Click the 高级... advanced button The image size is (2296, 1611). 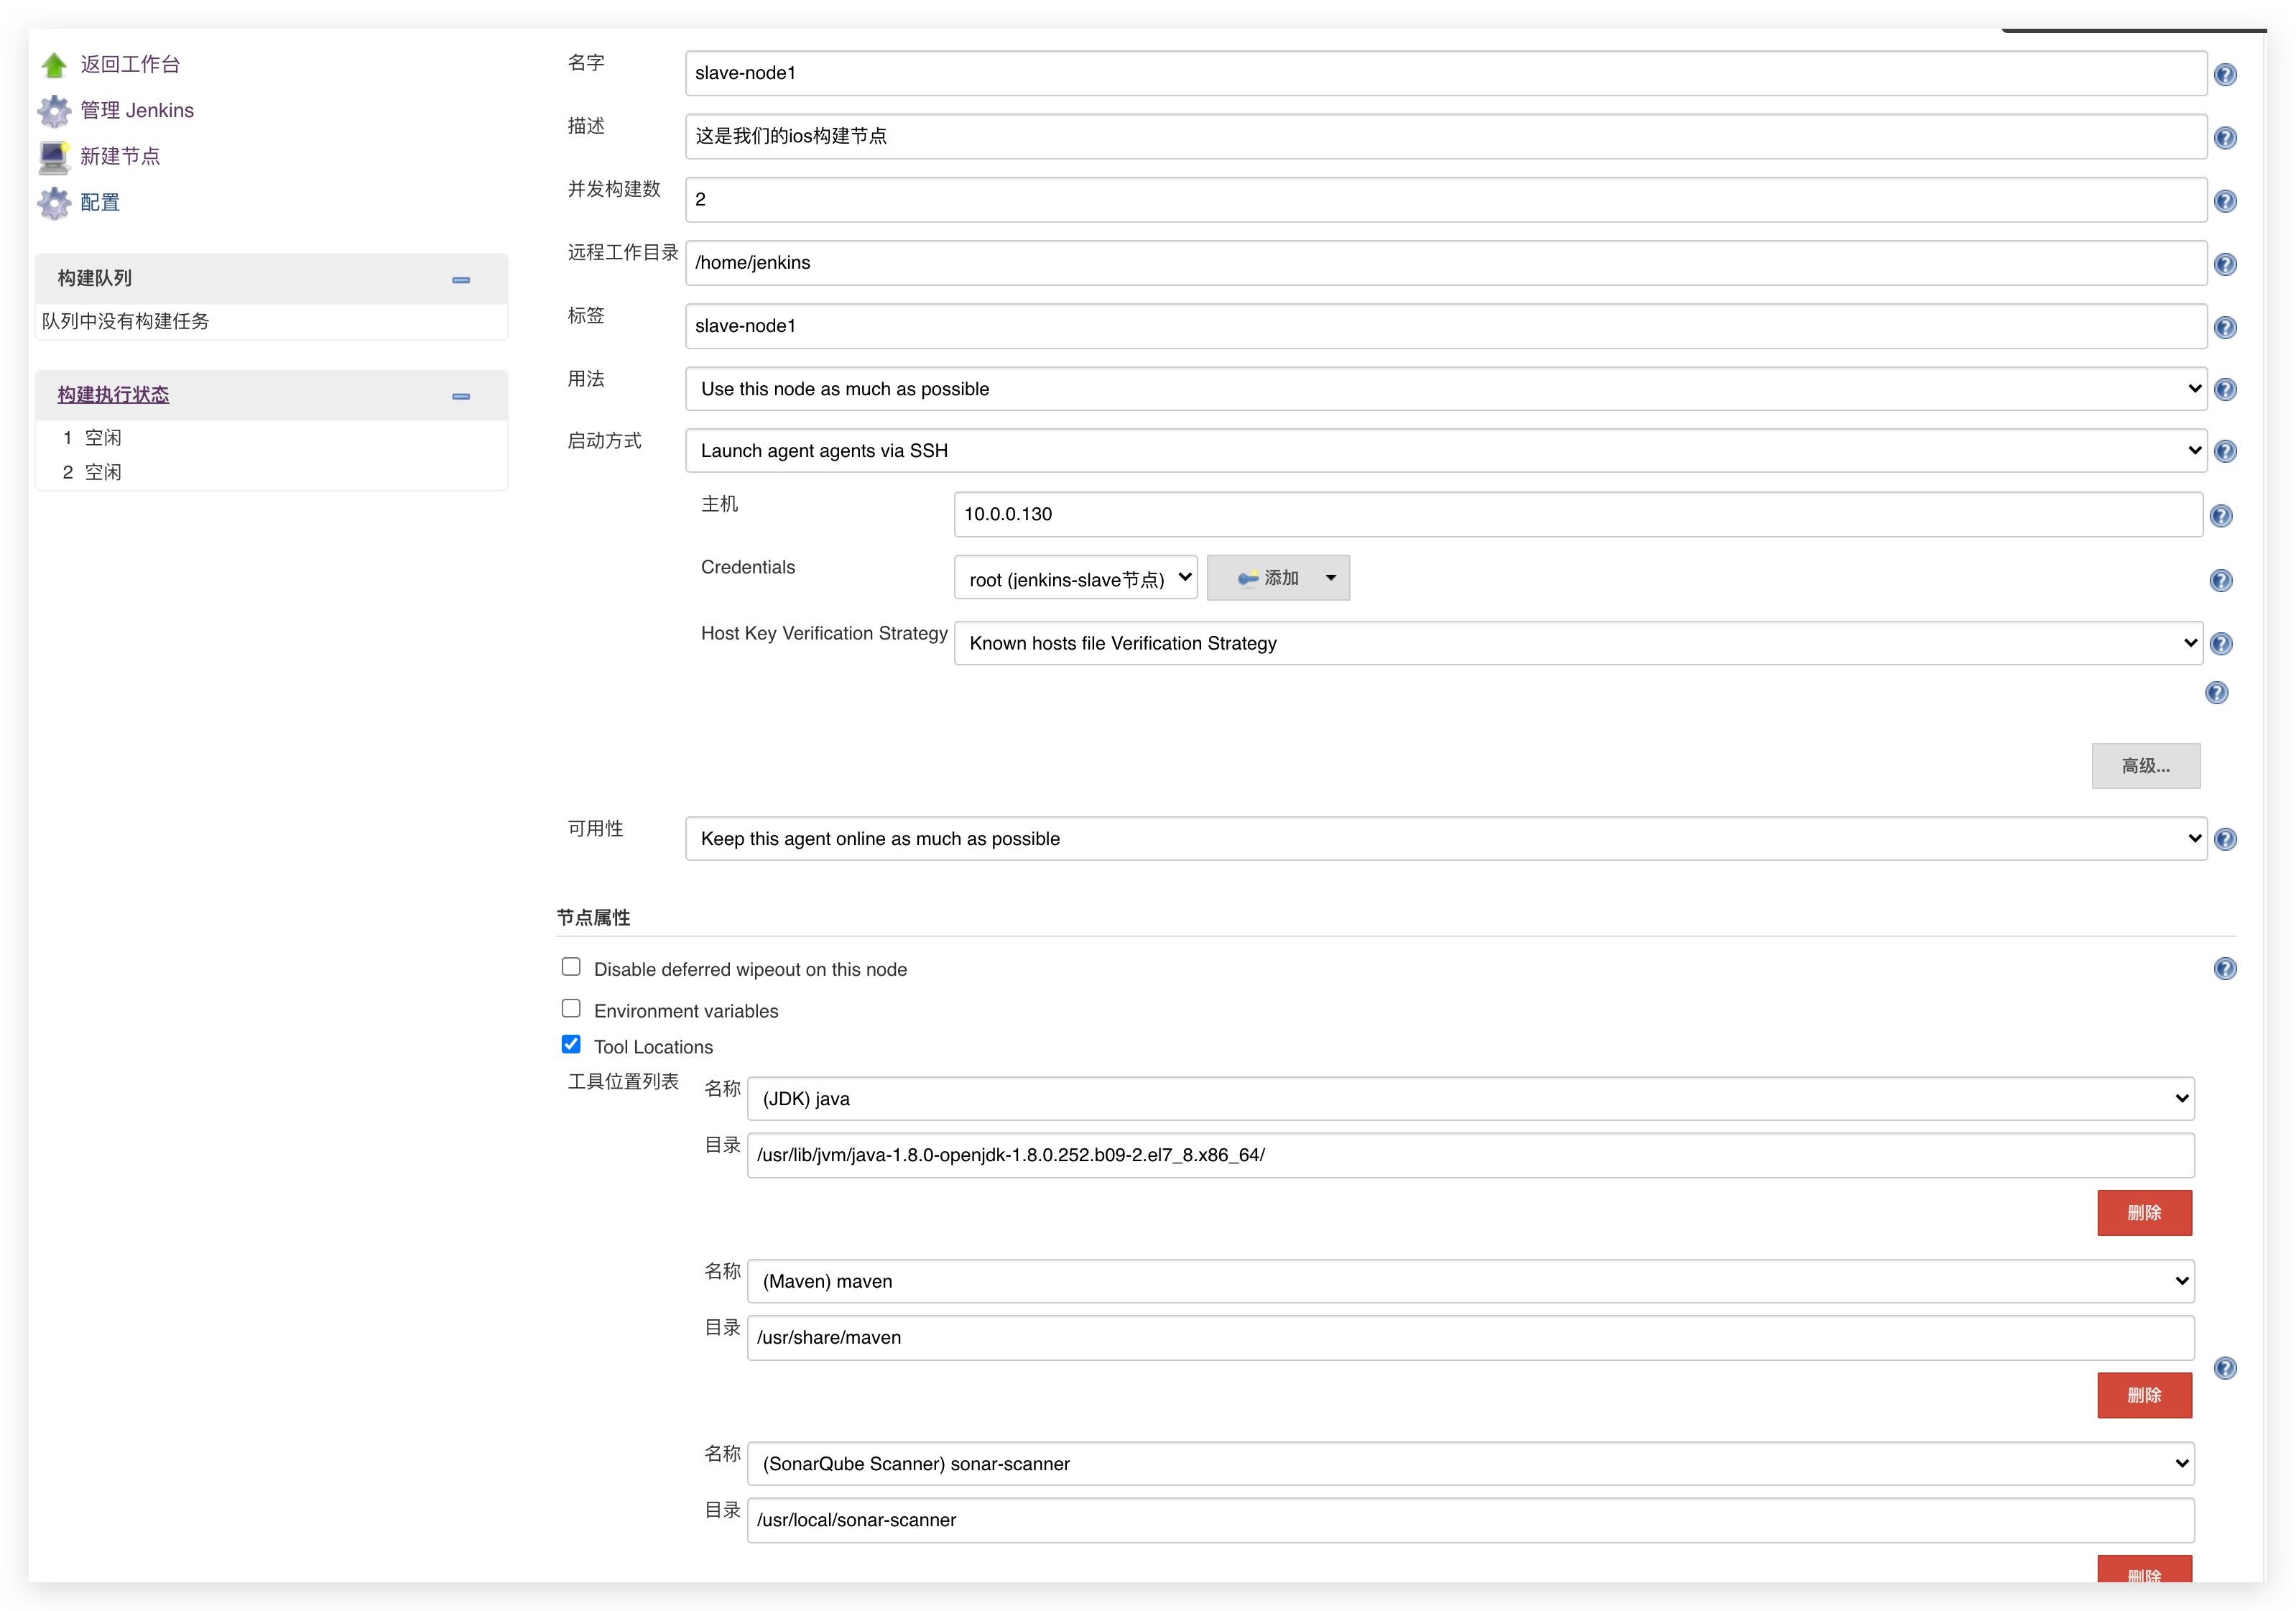tap(2145, 766)
